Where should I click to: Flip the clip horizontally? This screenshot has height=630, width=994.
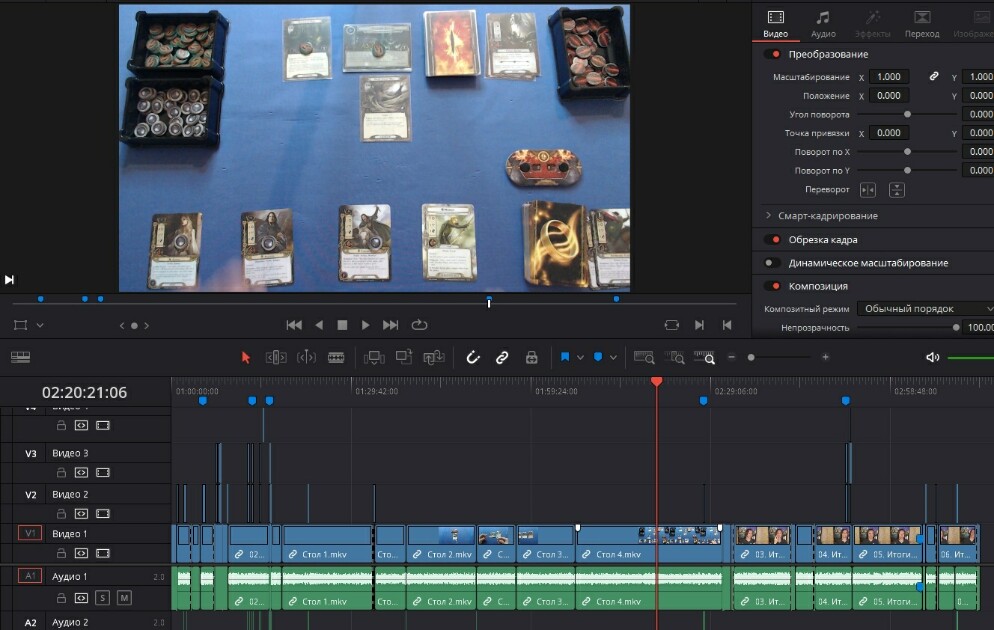[x=868, y=190]
